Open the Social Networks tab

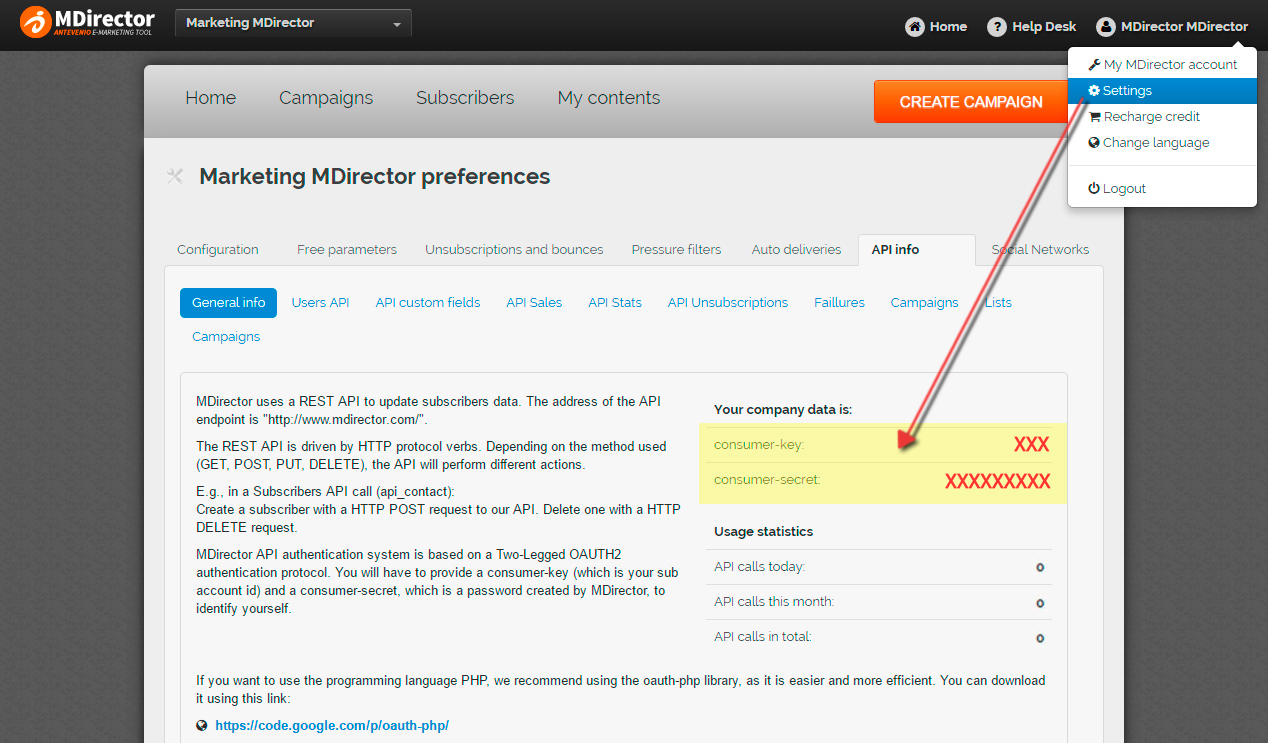(1040, 250)
